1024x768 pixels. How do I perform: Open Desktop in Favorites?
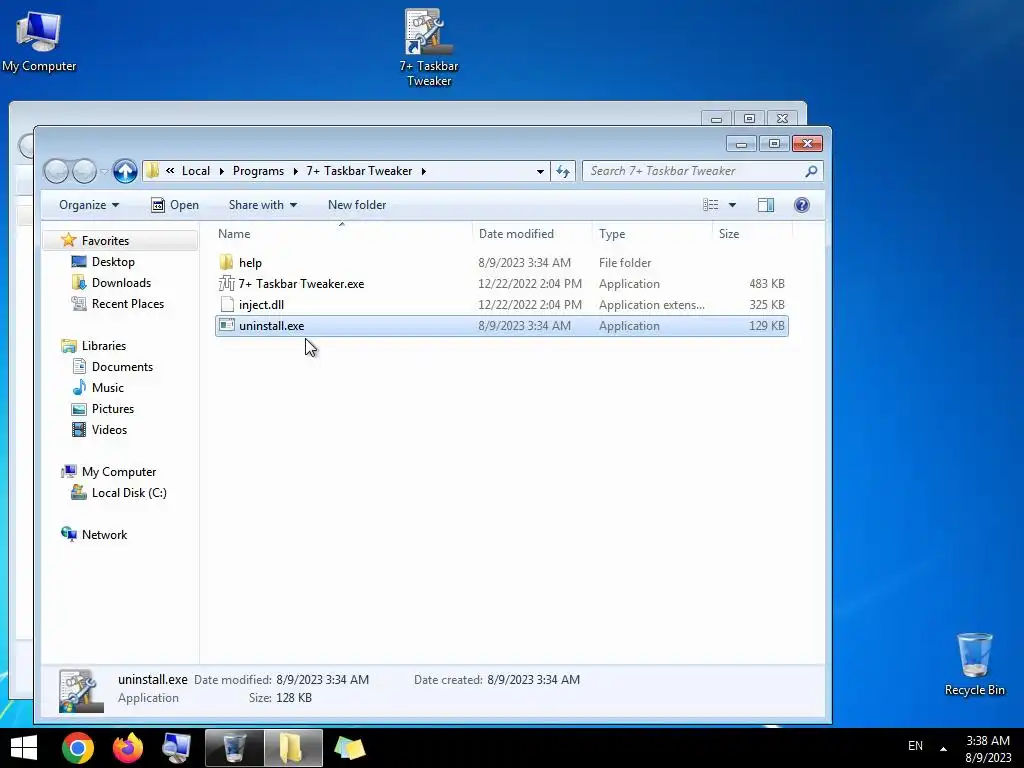coord(113,262)
